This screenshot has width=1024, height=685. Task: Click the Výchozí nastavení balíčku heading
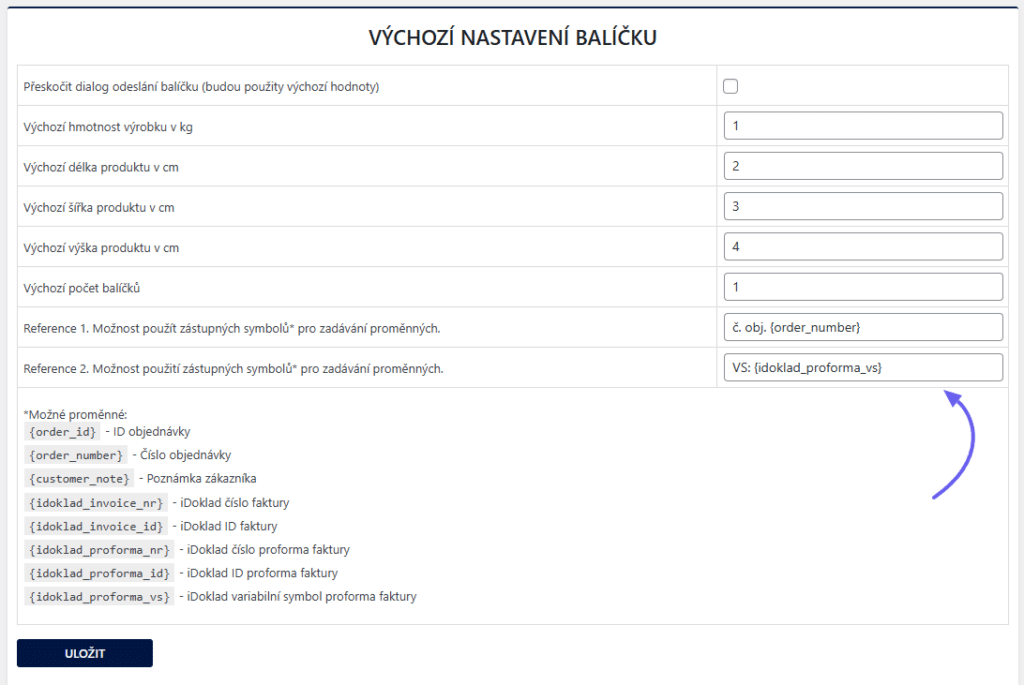point(512,36)
